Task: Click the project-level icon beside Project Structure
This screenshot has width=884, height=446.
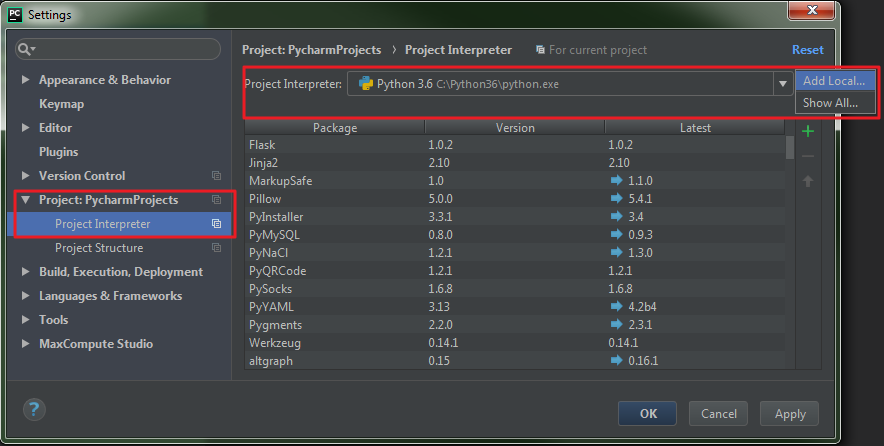Action: point(216,248)
